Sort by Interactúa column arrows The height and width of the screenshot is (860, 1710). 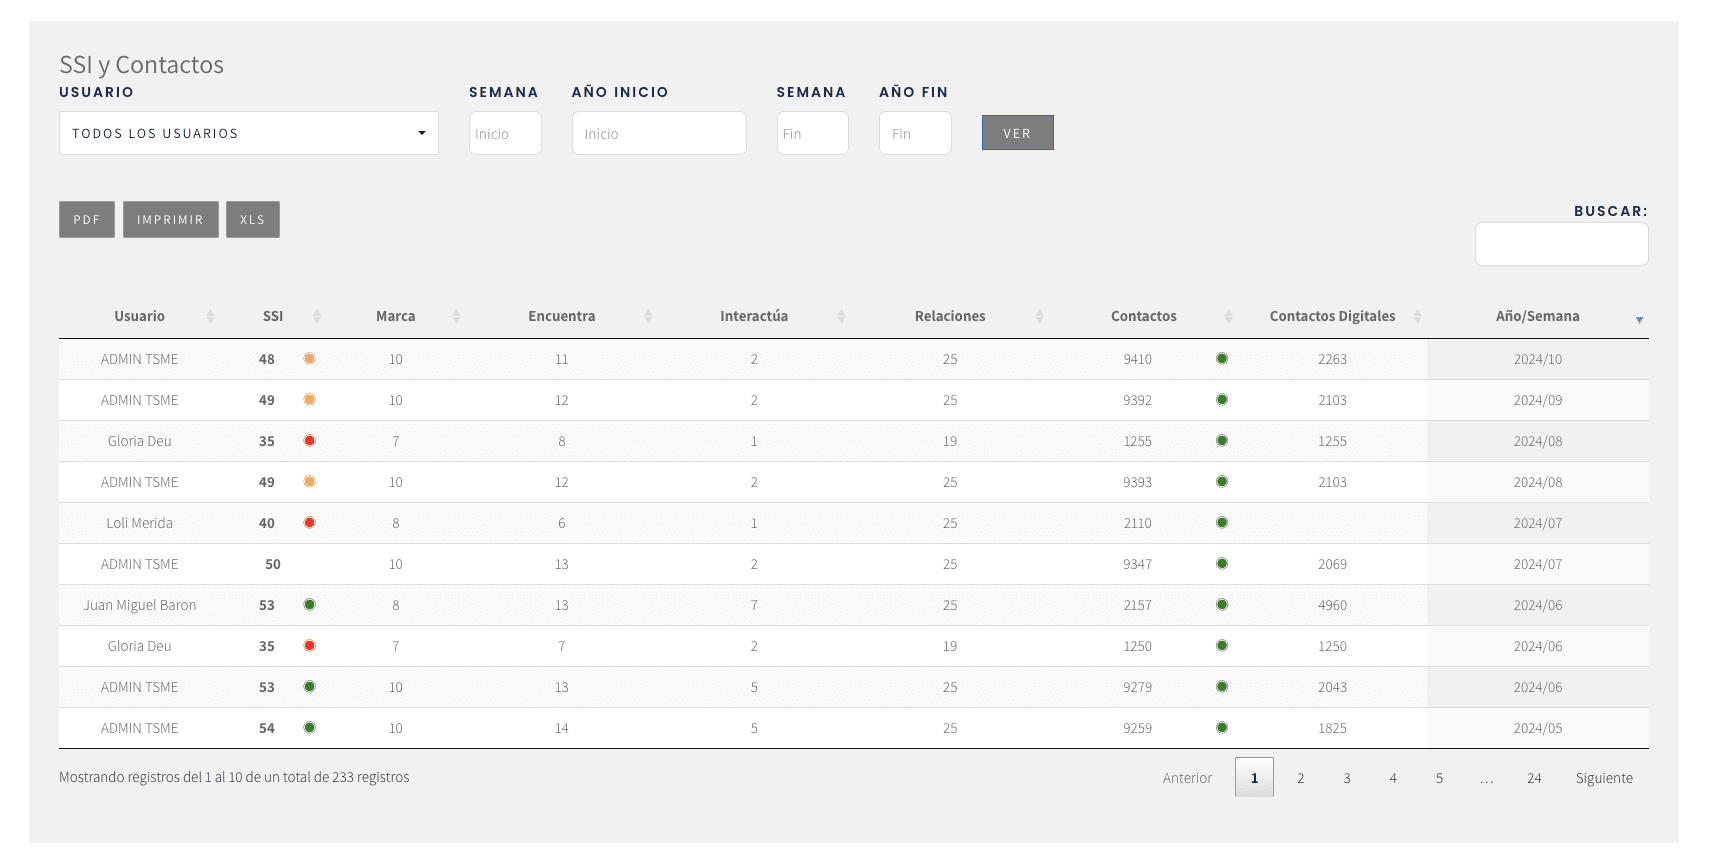pos(841,317)
